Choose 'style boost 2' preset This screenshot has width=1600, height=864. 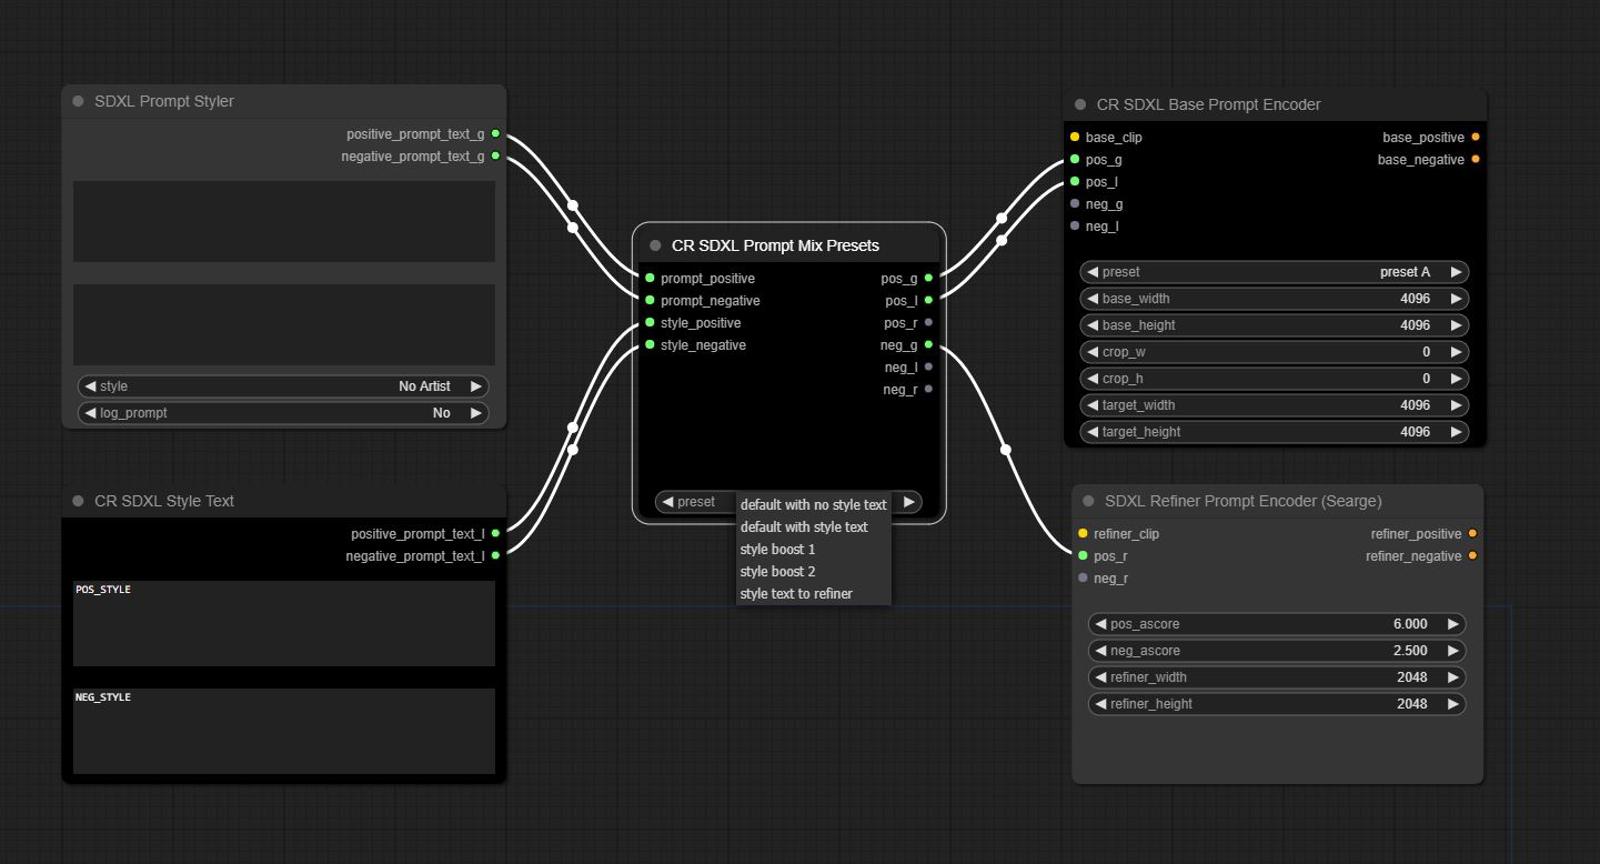point(813,571)
